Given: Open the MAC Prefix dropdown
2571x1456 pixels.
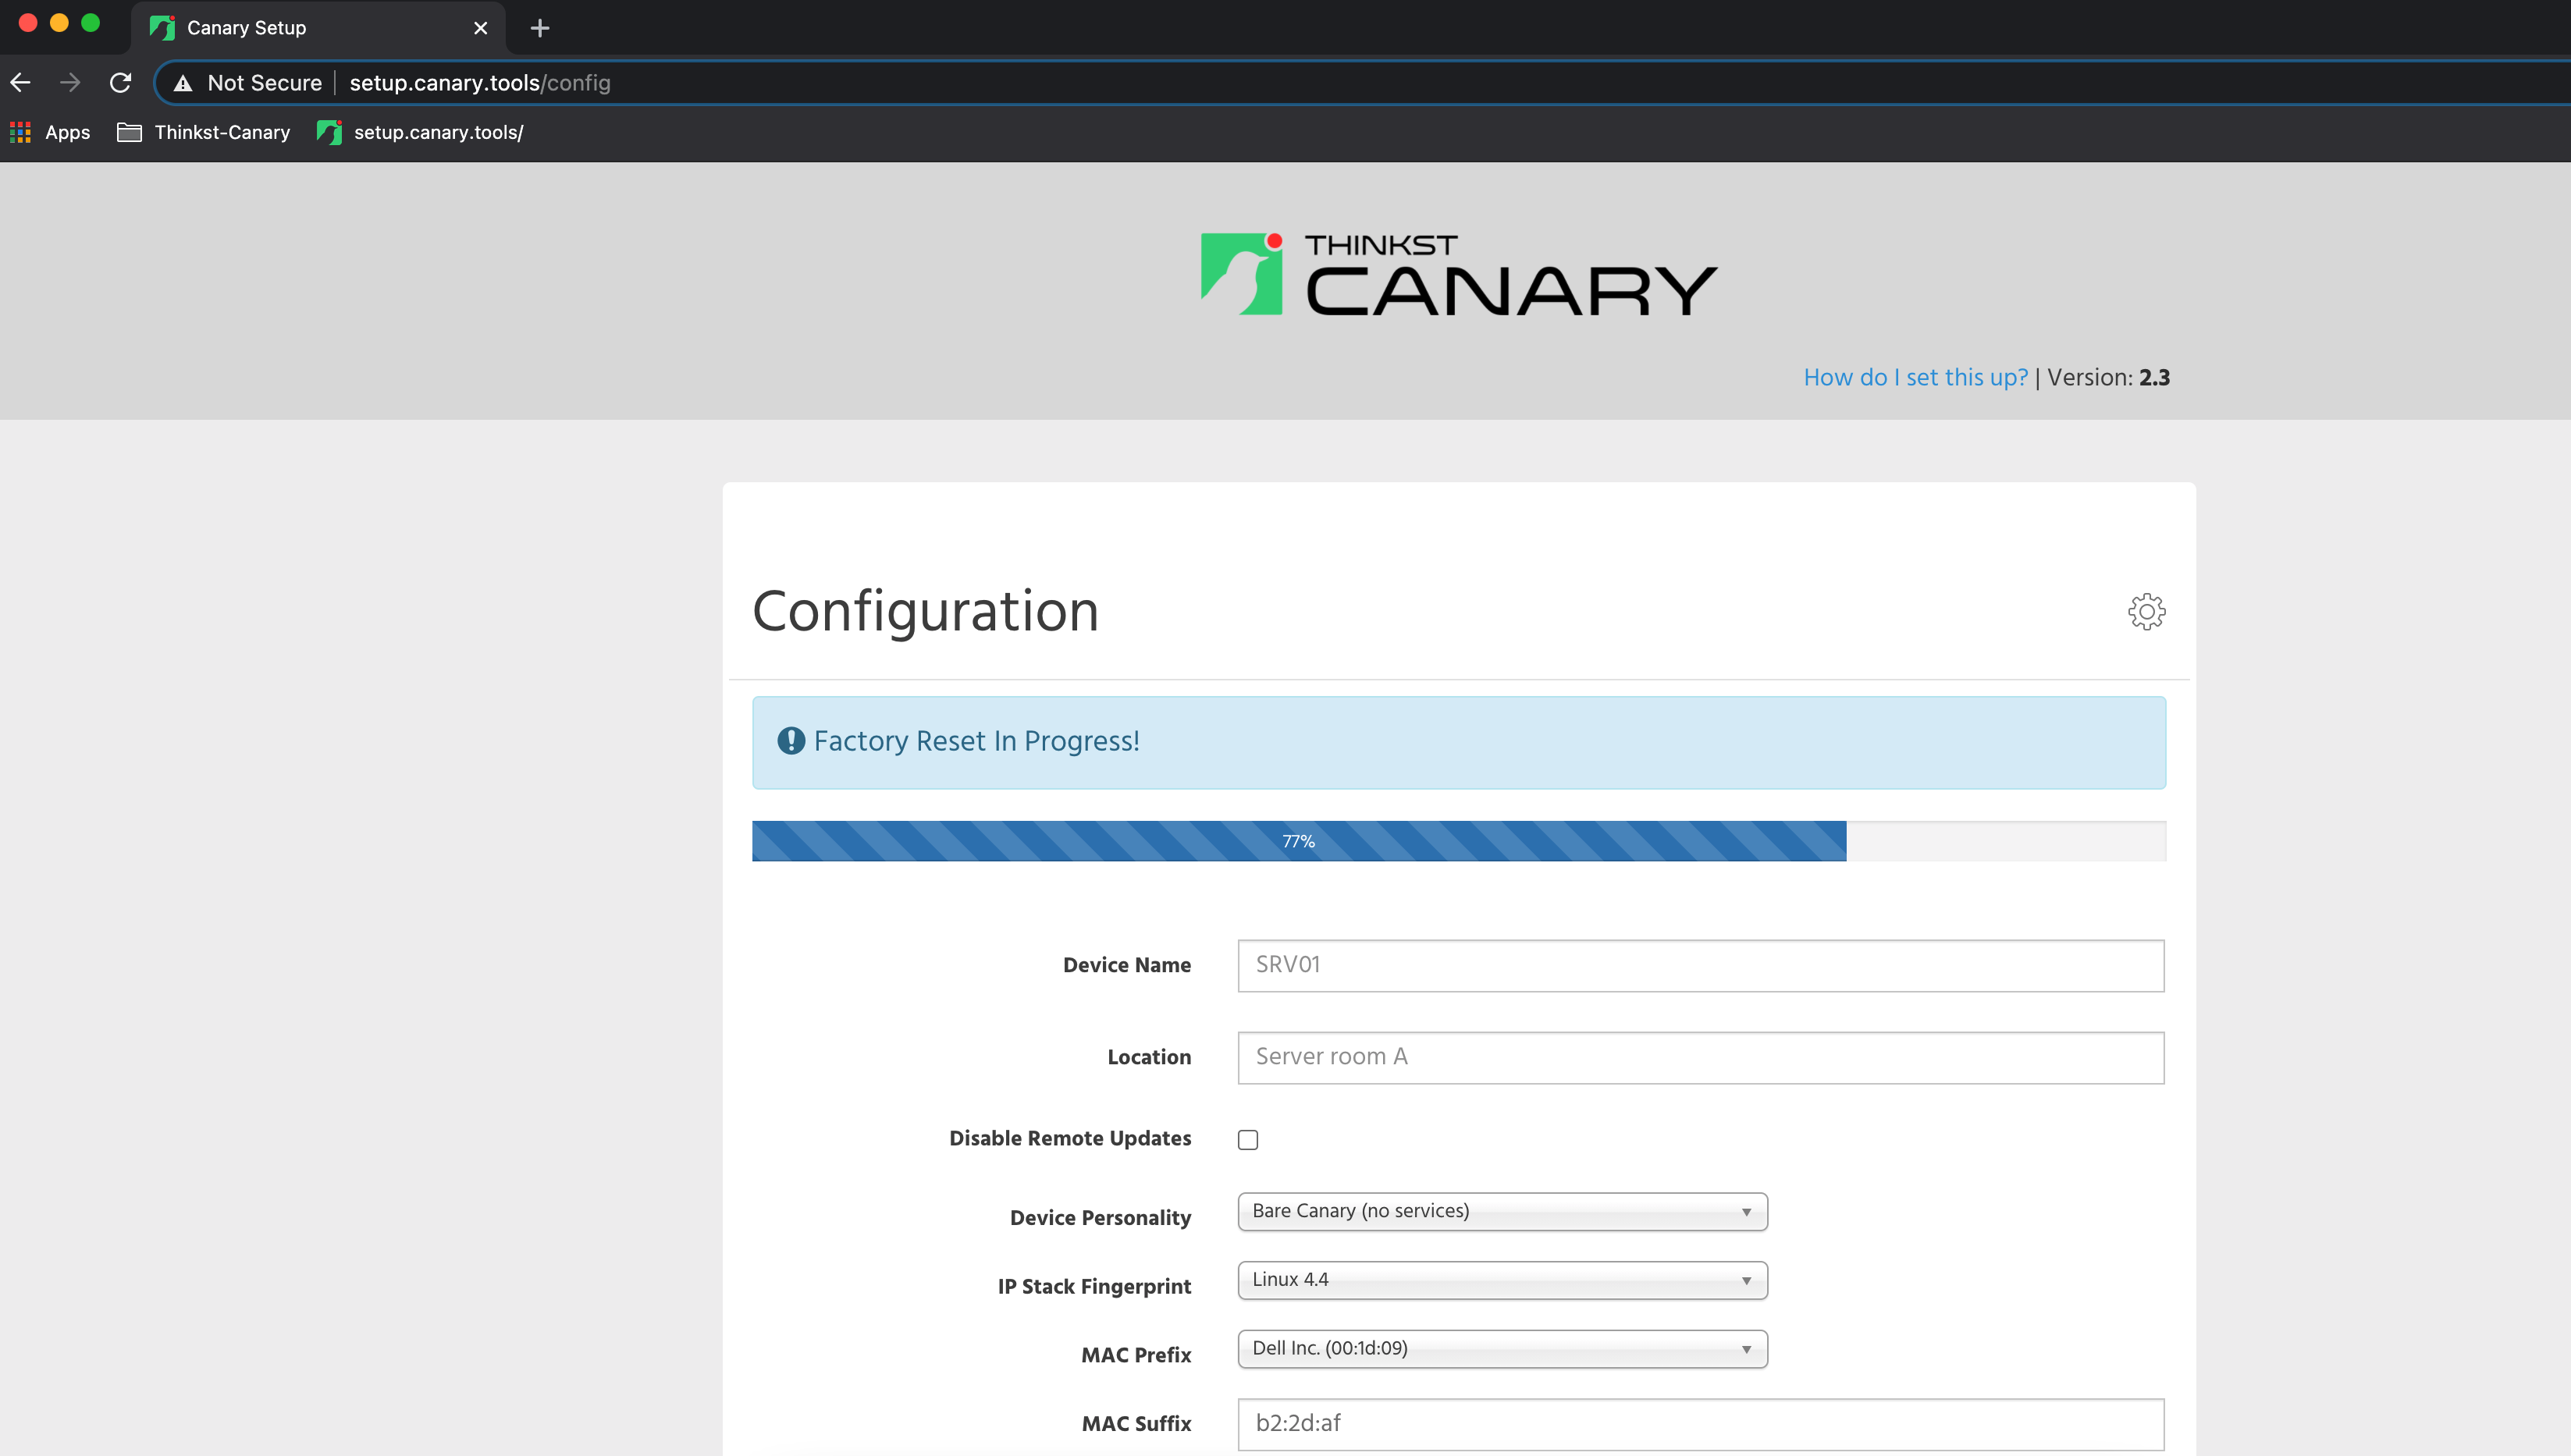Looking at the screenshot, I should (1502, 1349).
